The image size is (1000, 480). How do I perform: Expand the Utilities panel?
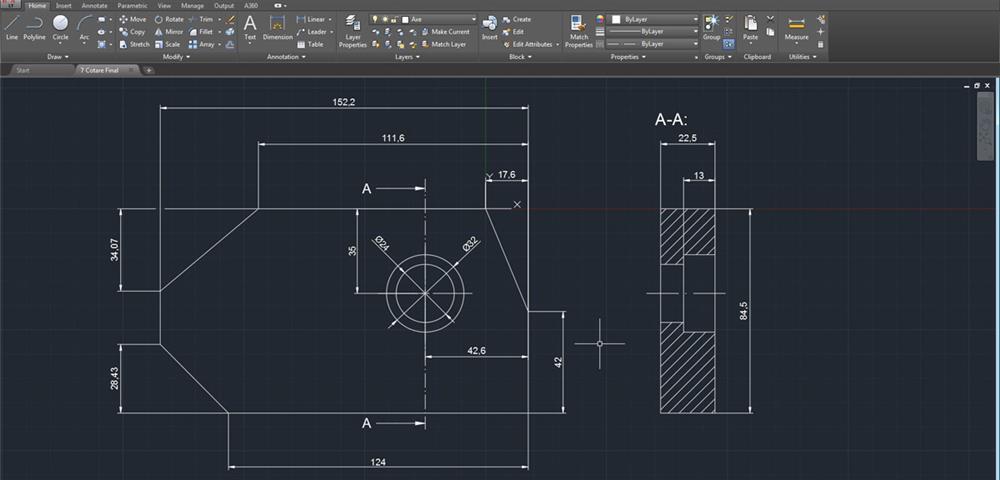[802, 57]
